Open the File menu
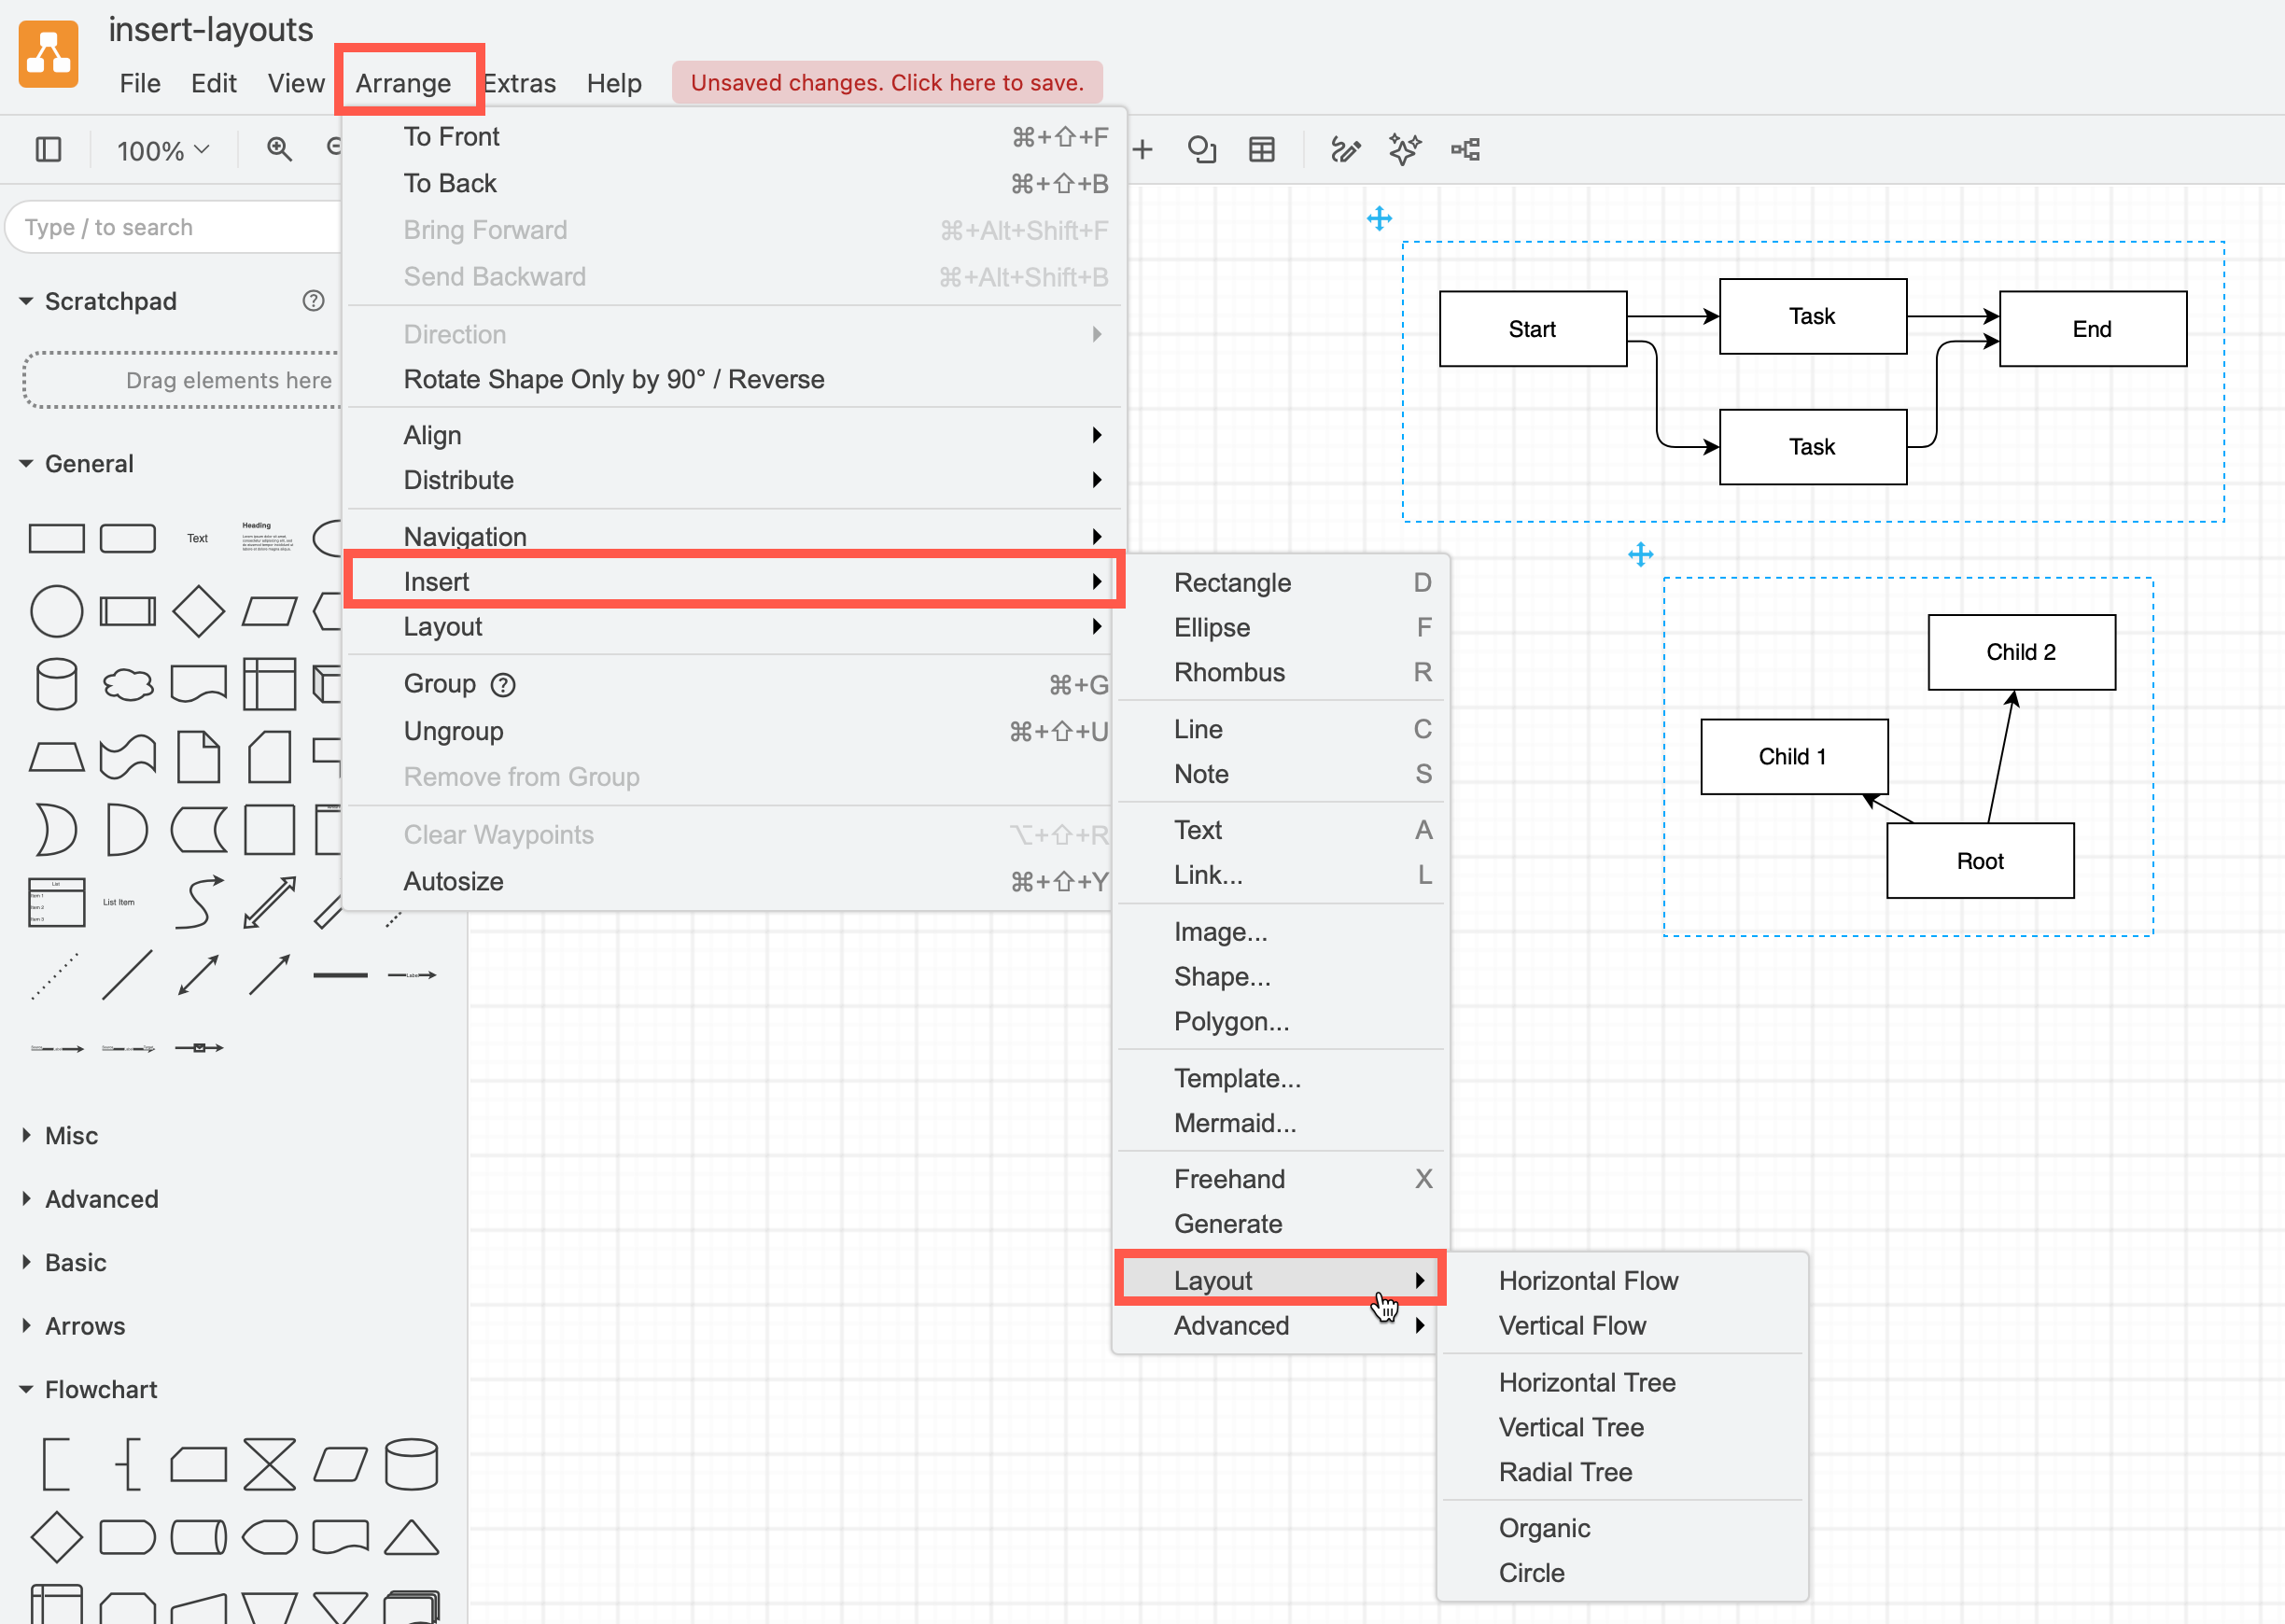The height and width of the screenshot is (1624, 2285). [x=140, y=83]
